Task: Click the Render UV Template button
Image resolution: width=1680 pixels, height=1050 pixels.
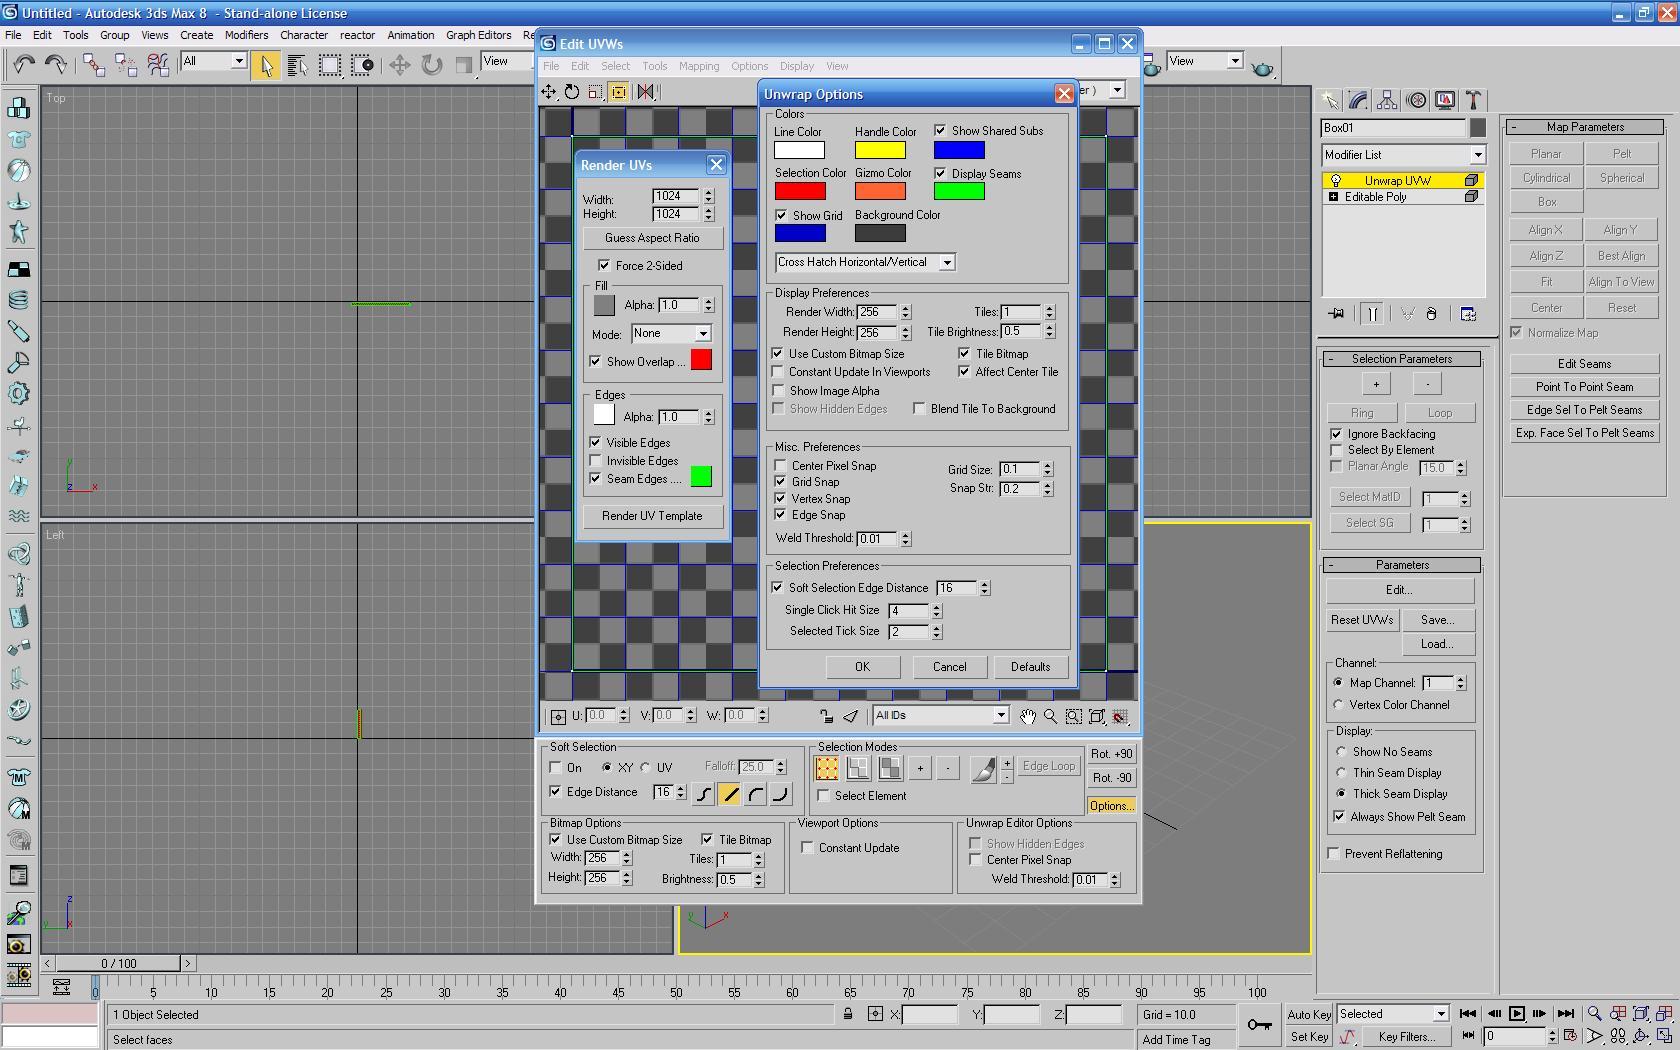Action: pos(652,516)
